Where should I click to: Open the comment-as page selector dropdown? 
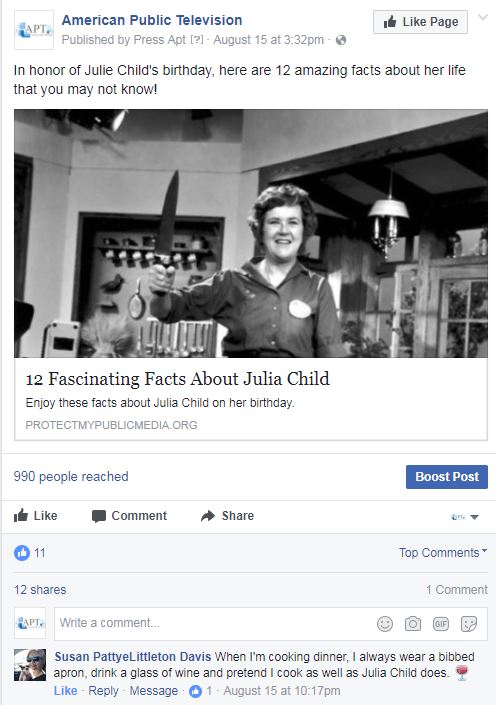coord(465,517)
